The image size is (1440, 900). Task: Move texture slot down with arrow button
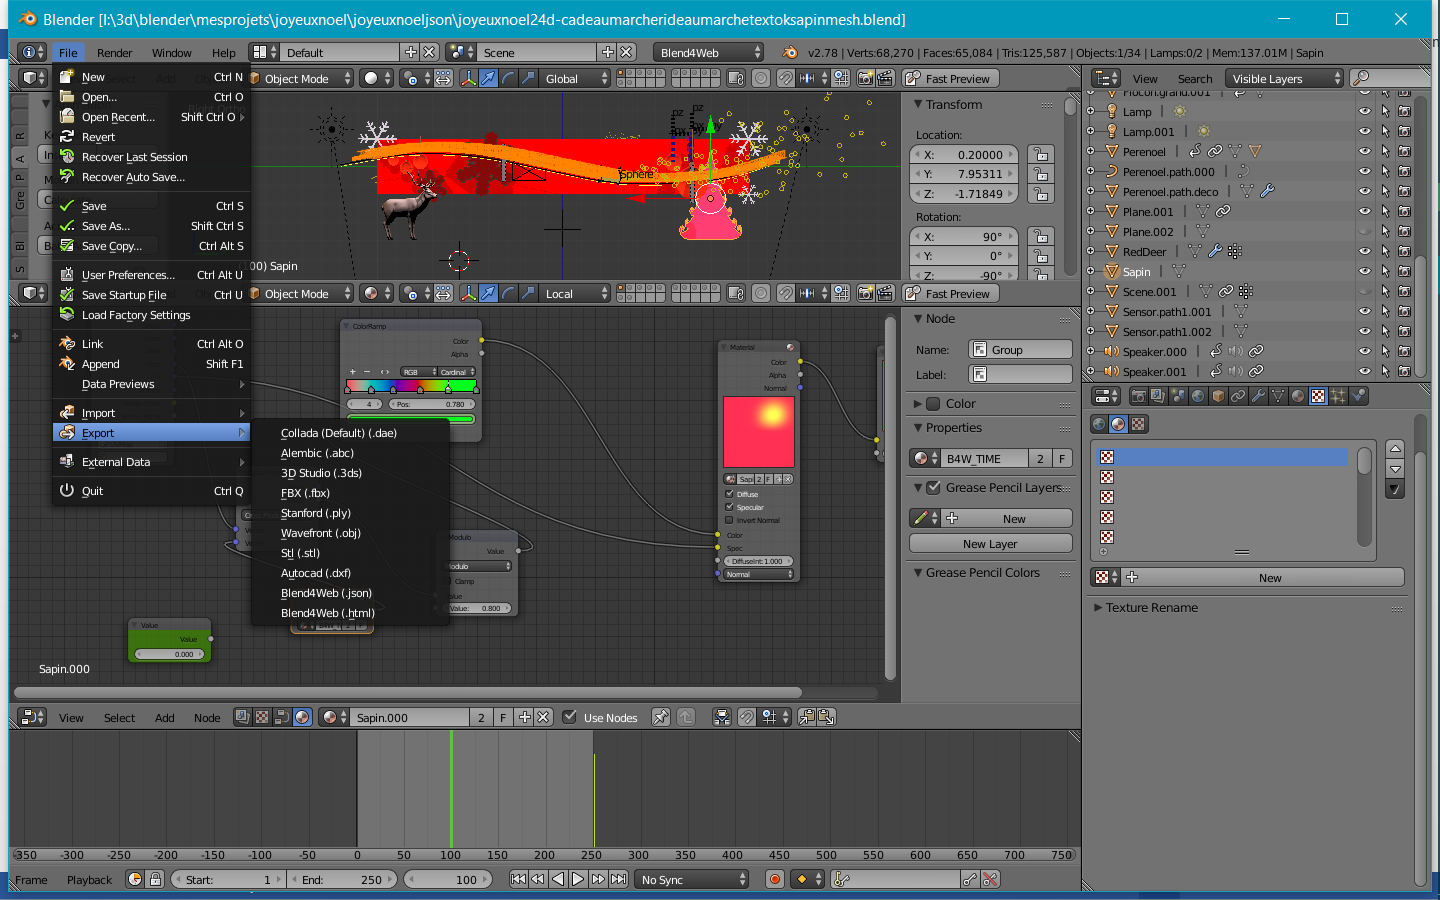pyautogui.click(x=1395, y=468)
